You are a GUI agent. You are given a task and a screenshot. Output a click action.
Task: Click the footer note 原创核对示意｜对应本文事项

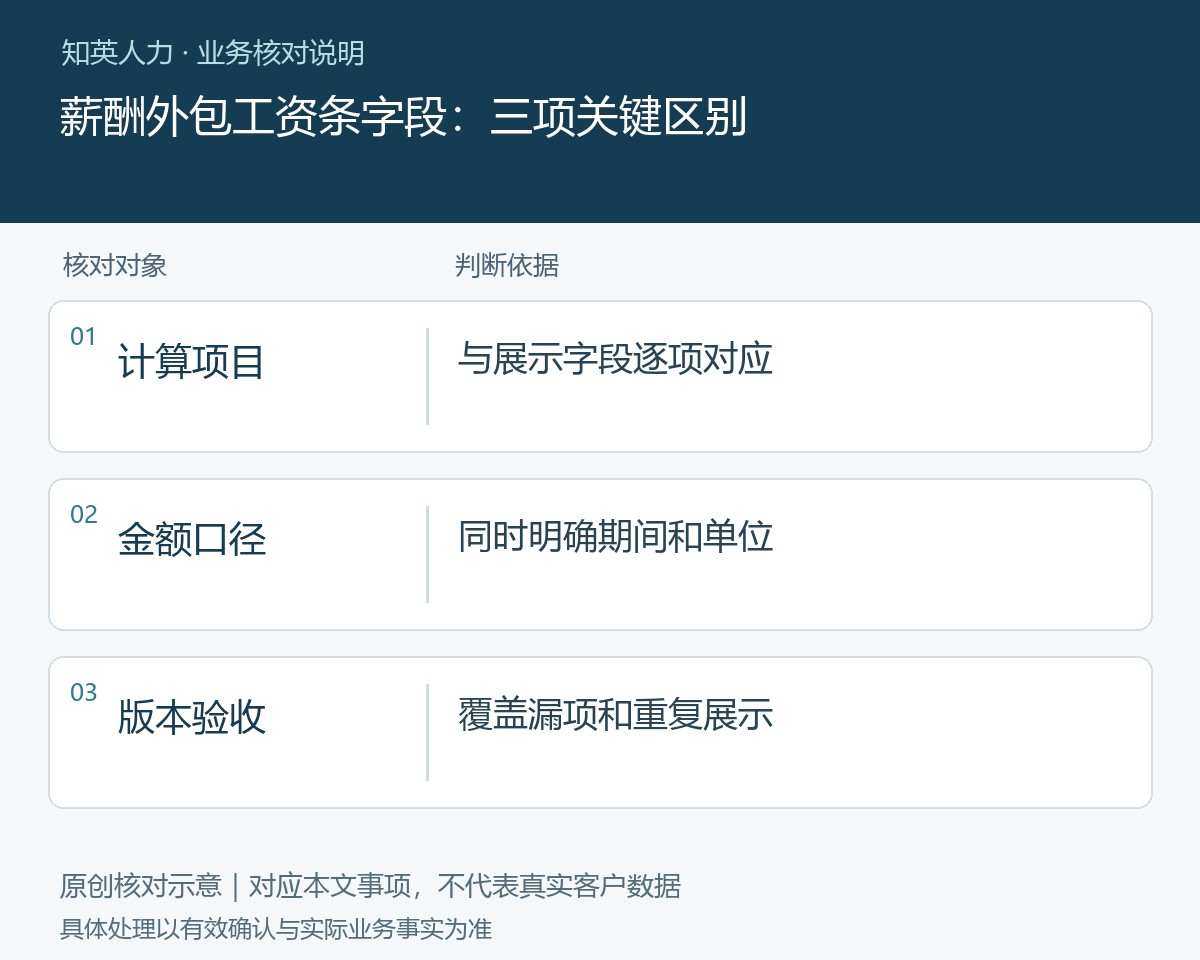pos(235,886)
